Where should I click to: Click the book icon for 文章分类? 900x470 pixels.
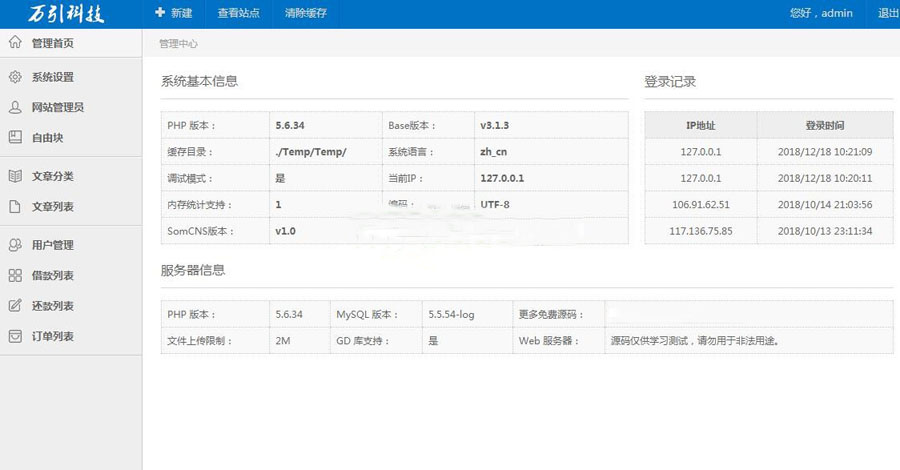pyautogui.click(x=15, y=176)
